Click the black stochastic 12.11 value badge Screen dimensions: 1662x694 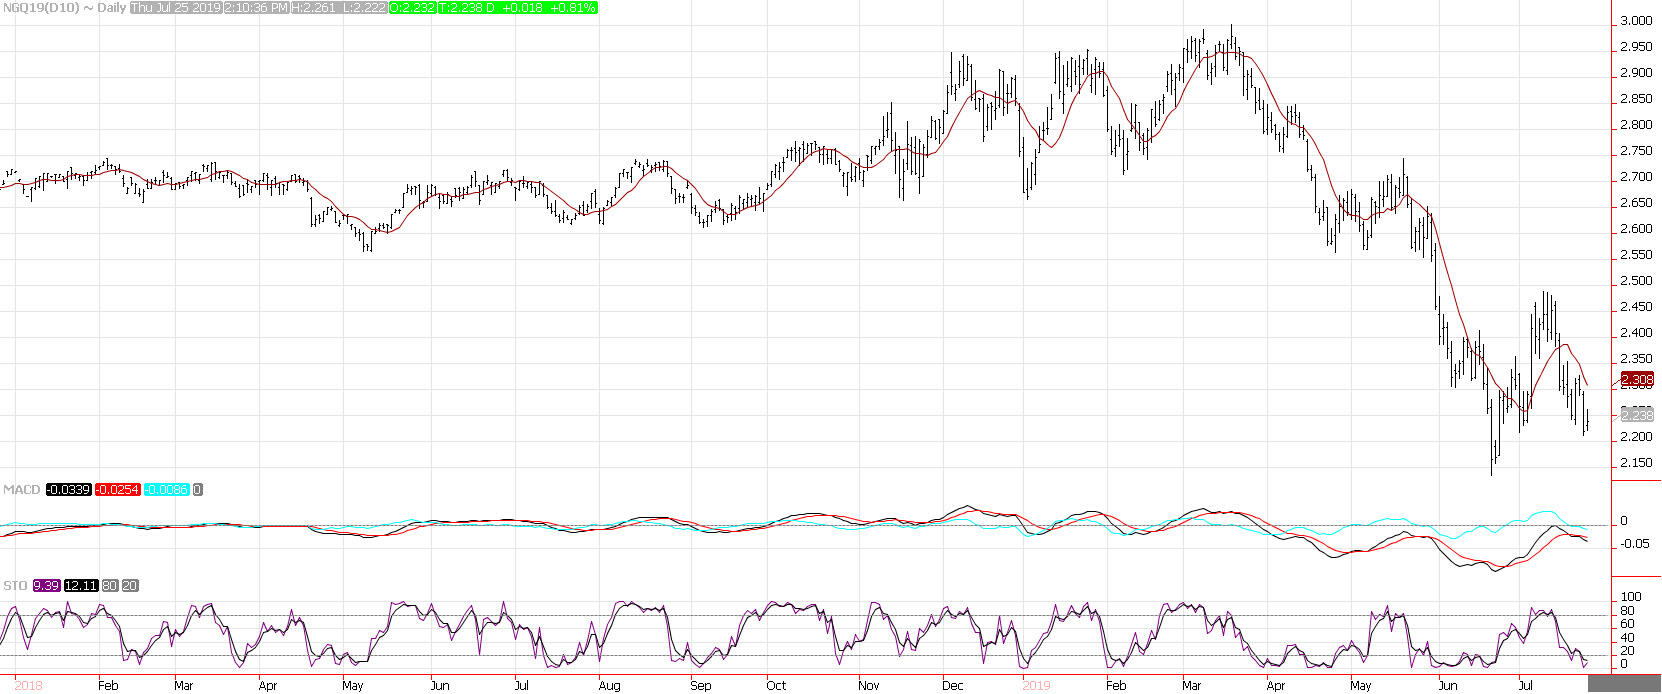[80, 586]
